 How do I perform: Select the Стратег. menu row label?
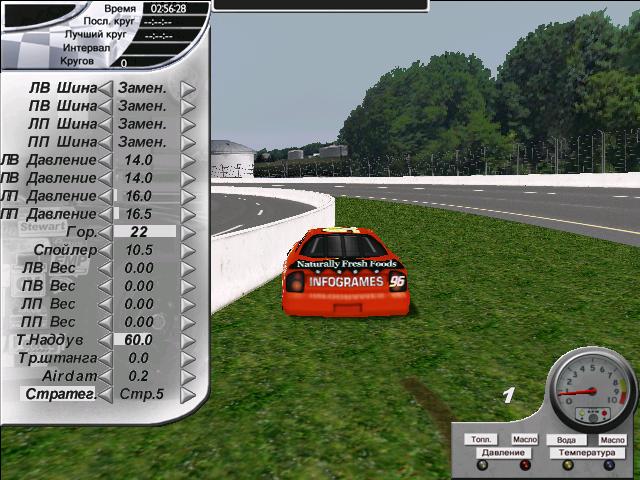(x=60, y=394)
